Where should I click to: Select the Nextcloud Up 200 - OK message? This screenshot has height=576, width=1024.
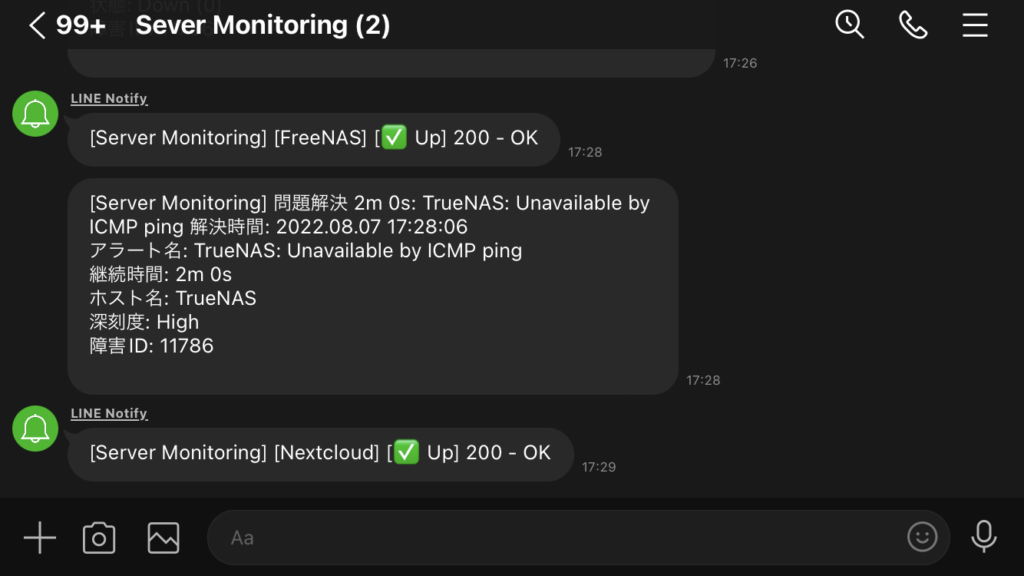coord(320,454)
